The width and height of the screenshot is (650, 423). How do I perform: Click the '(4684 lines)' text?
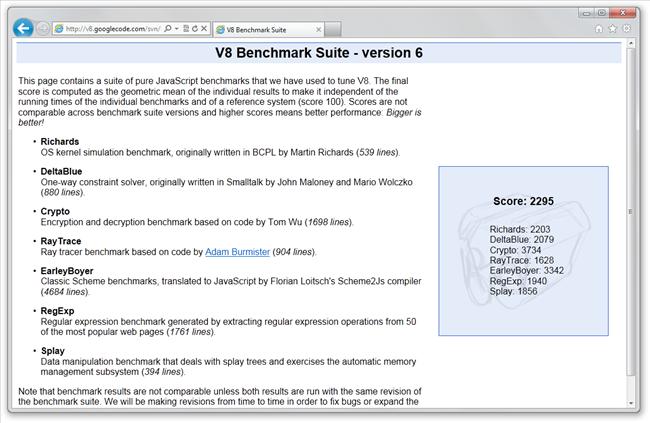pos(65,292)
